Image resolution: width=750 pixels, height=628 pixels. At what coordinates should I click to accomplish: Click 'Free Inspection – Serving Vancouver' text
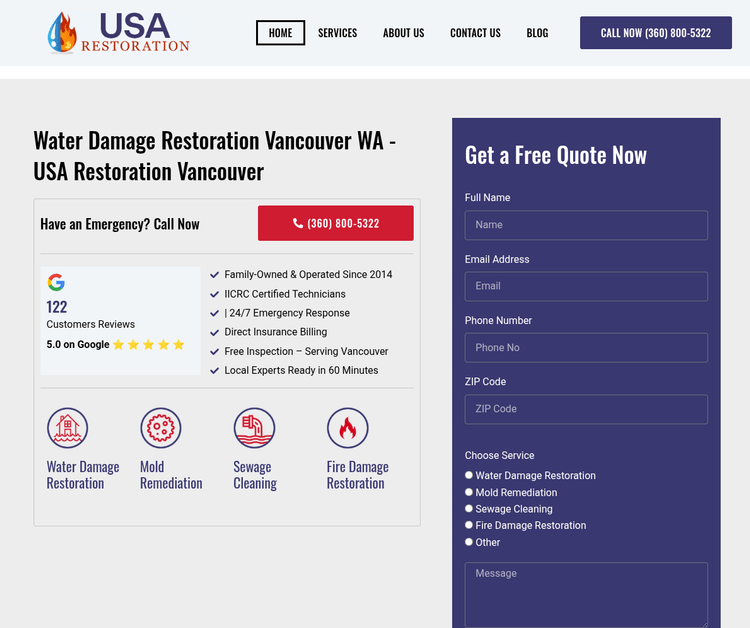pyautogui.click(x=306, y=351)
